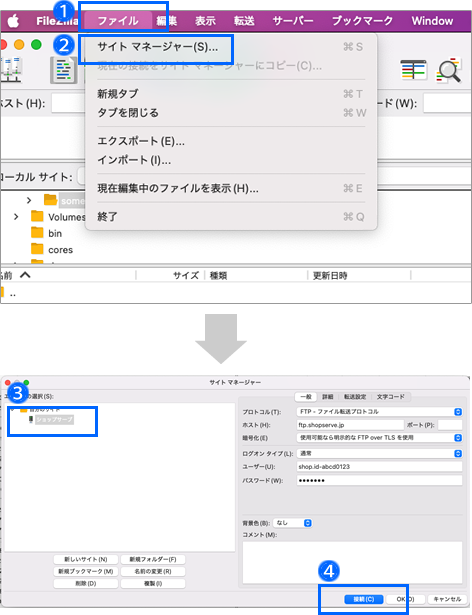Switch to the 転送設定 tab
Image resolution: width=472 pixels, height=615 pixels.
point(355,397)
